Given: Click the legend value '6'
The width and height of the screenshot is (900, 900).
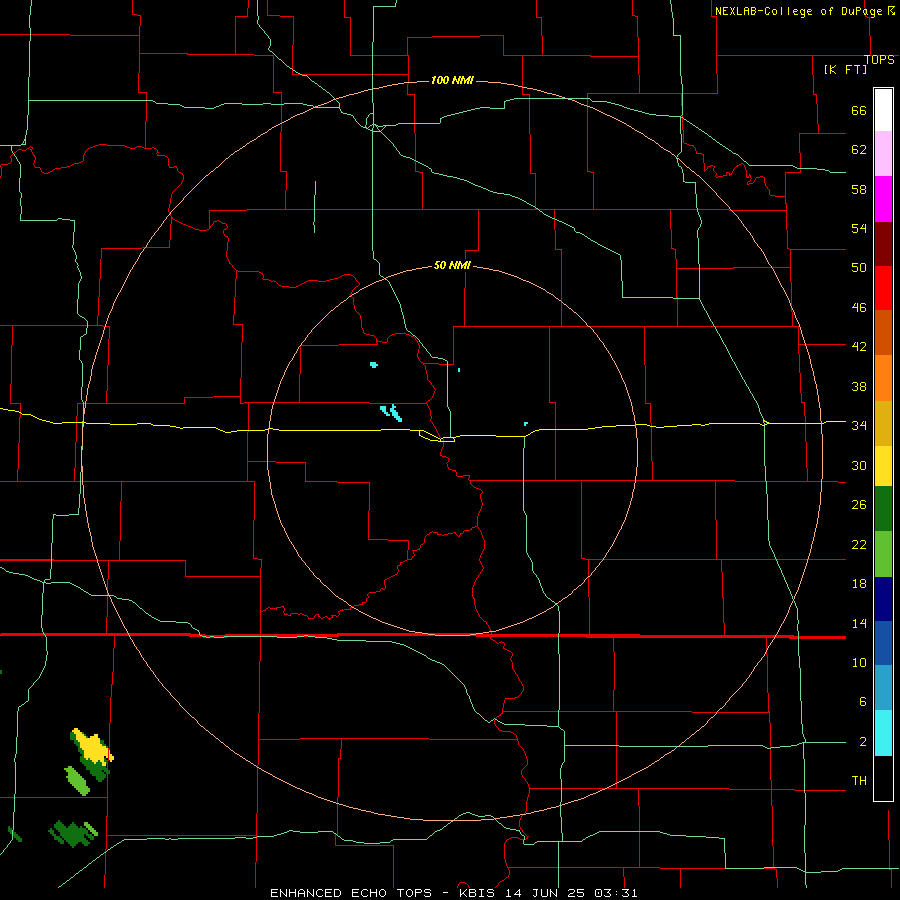Looking at the screenshot, I should (862, 702).
